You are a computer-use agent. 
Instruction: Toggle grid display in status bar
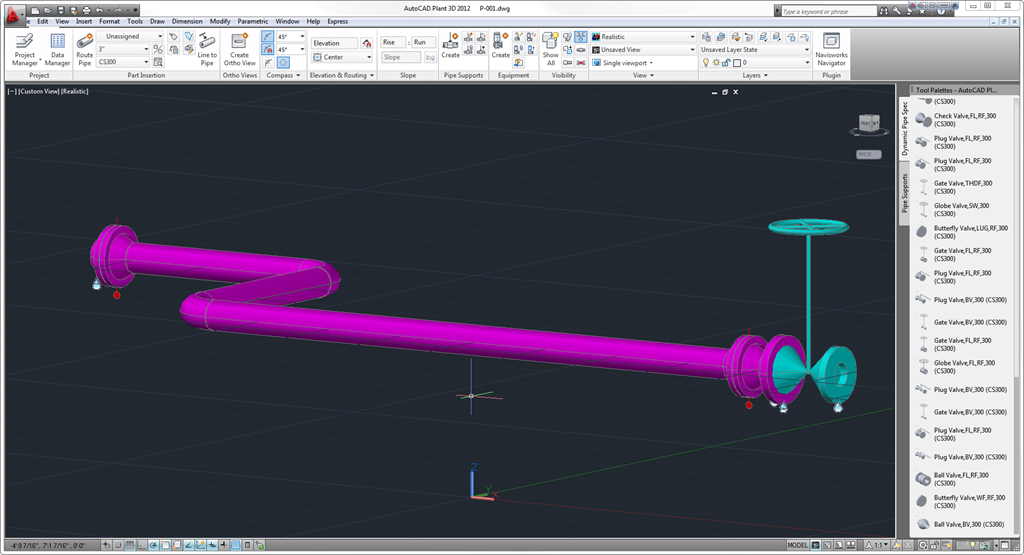[130, 545]
